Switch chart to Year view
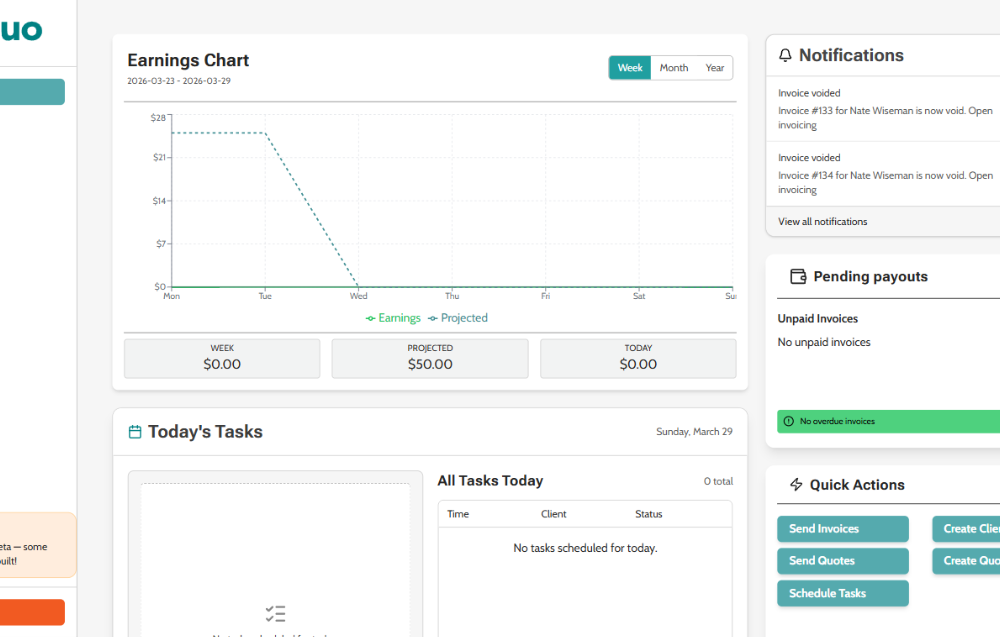Viewport: 1000px width, 637px height. click(714, 68)
